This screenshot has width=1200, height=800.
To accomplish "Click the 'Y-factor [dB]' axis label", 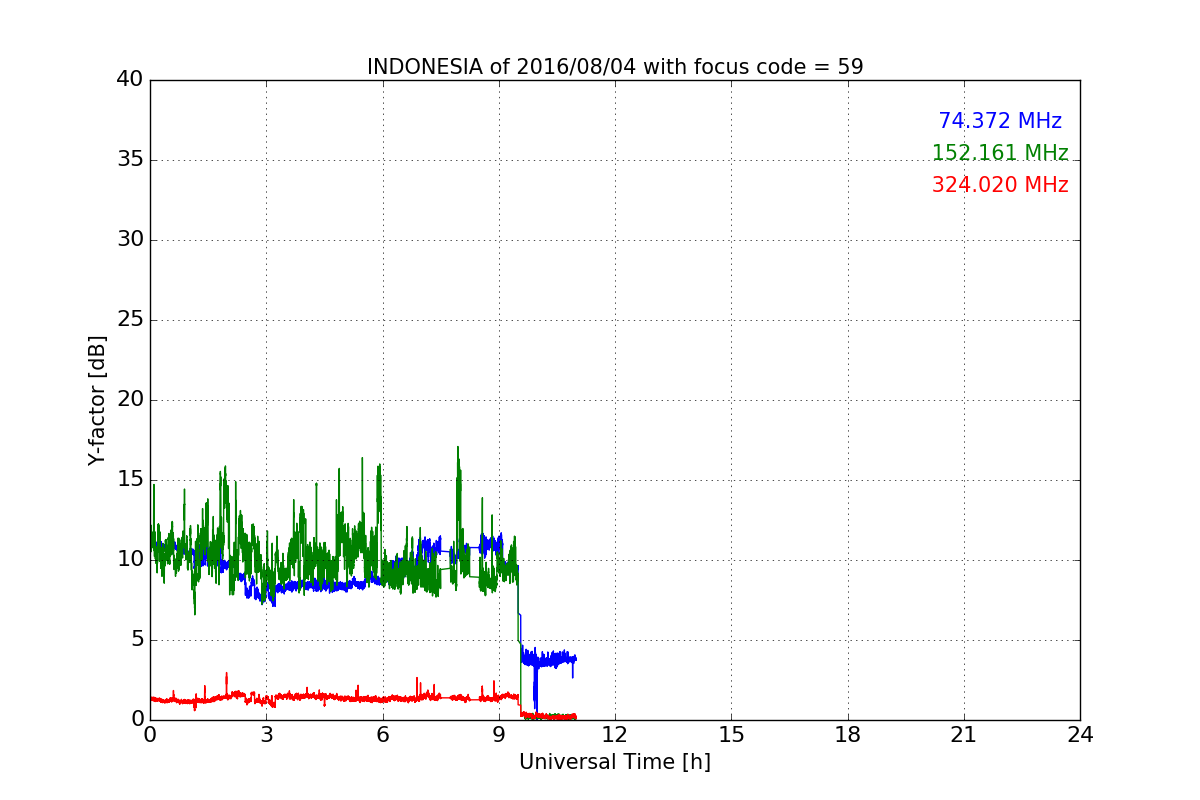I will click(97, 400).
